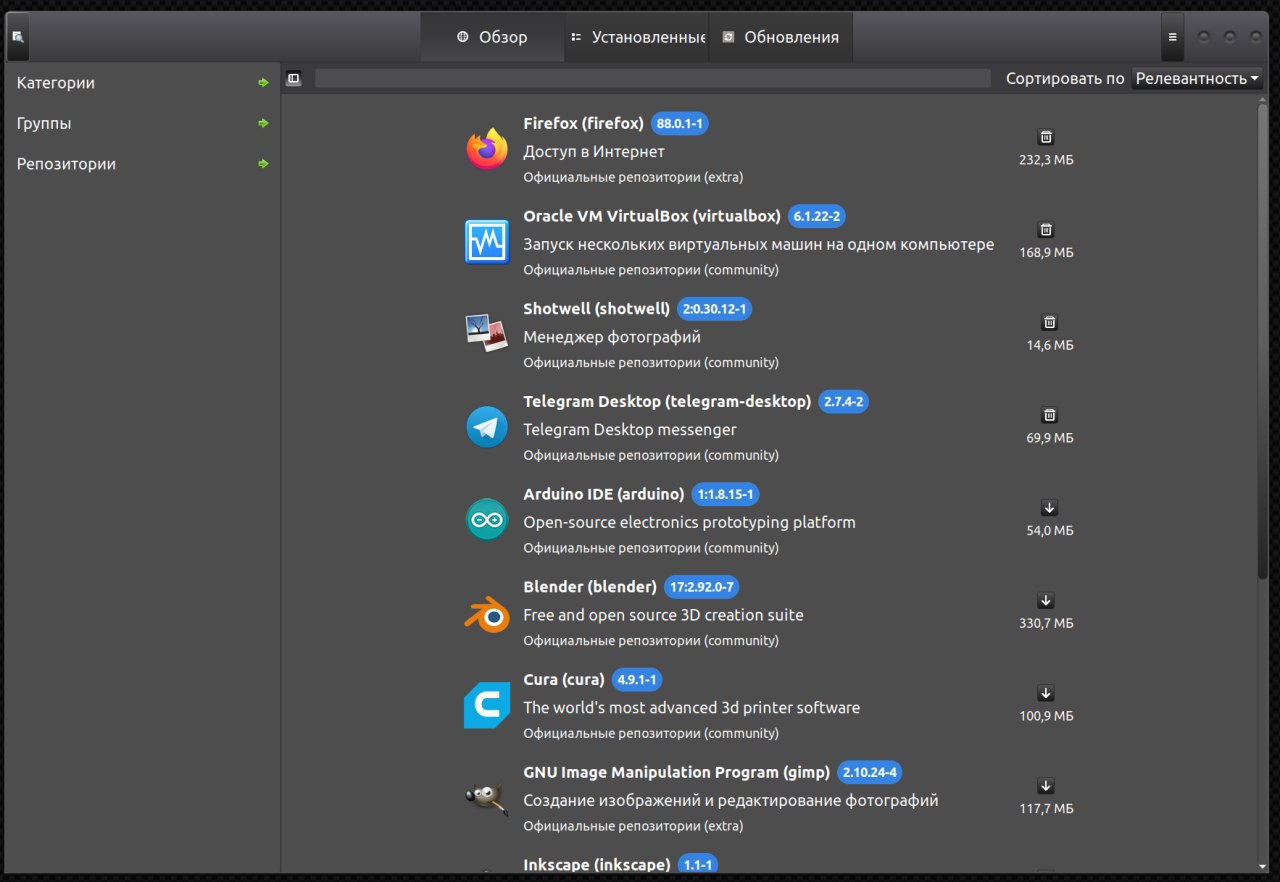Open the GNU Image Manipulation Program title

tap(677, 772)
